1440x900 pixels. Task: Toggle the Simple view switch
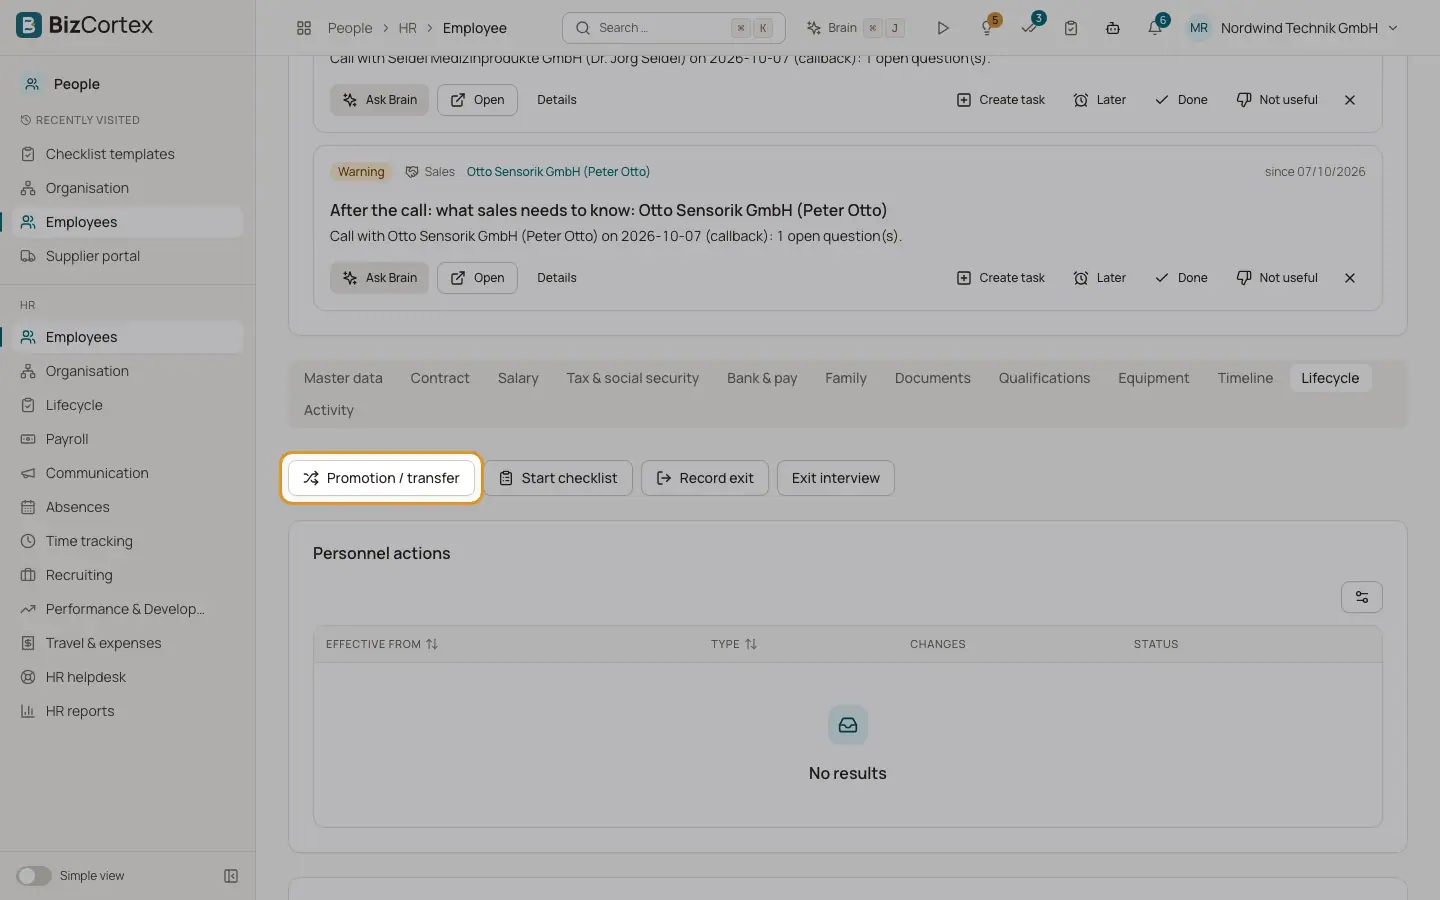point(34,876)
